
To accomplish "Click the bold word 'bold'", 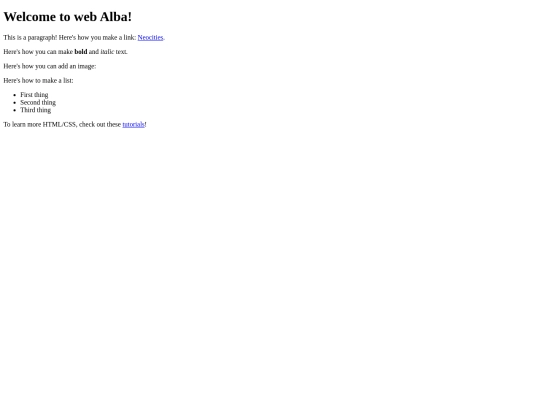I will [x=81, y=52].
